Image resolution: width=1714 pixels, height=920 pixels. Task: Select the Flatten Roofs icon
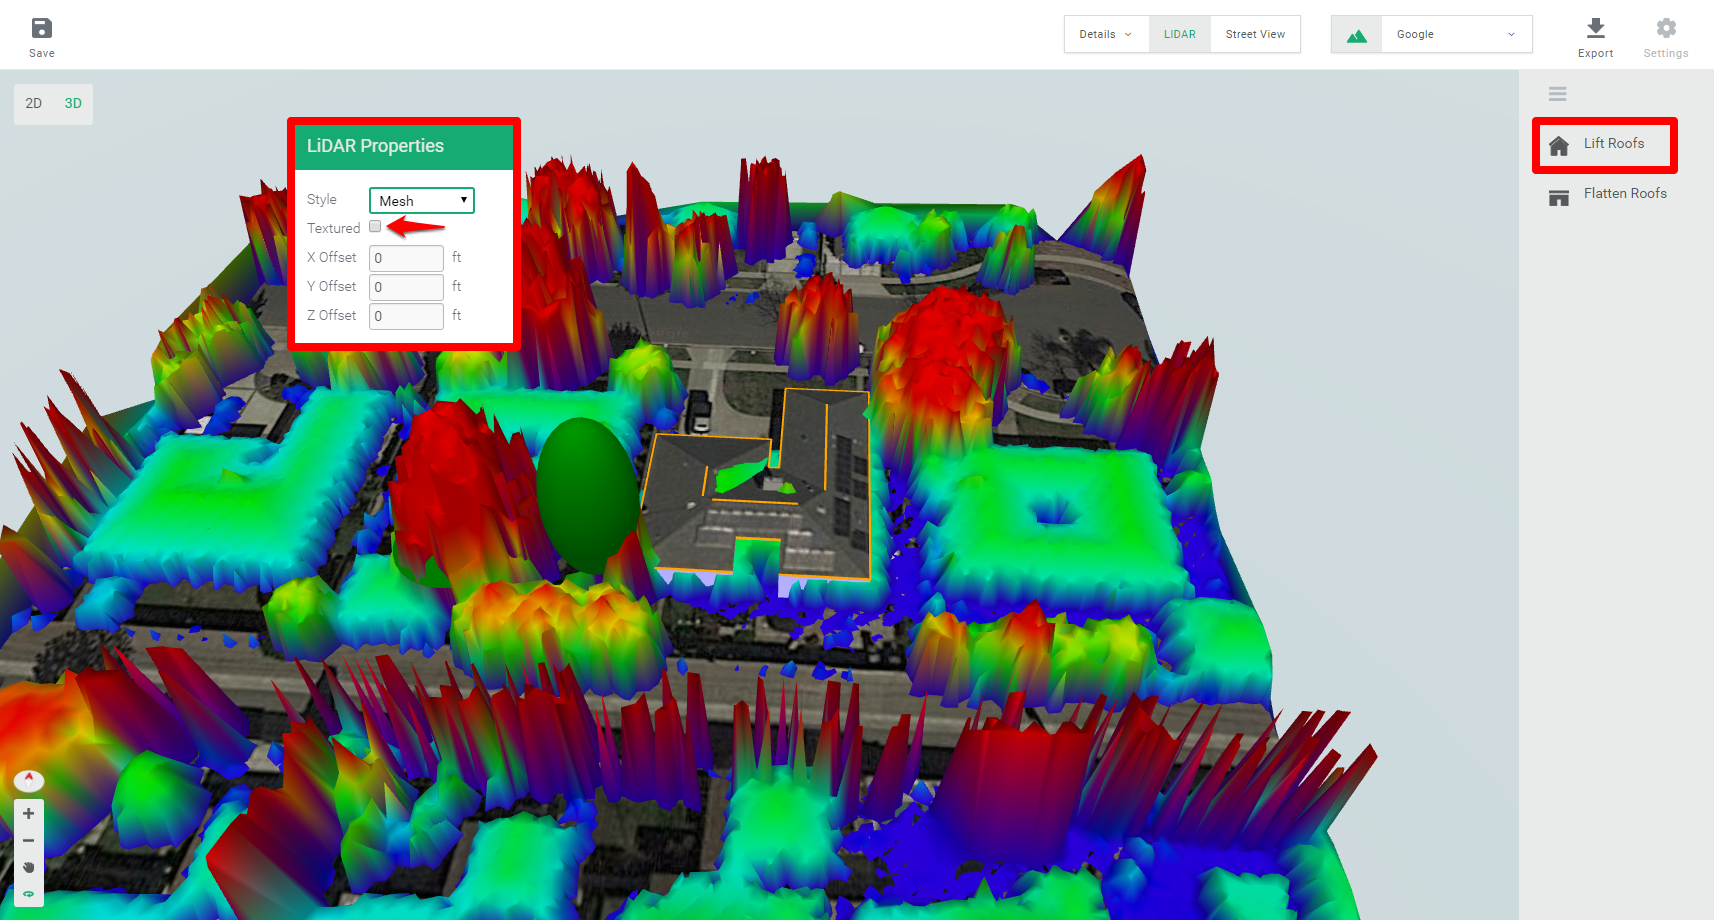coord(1559,196)
